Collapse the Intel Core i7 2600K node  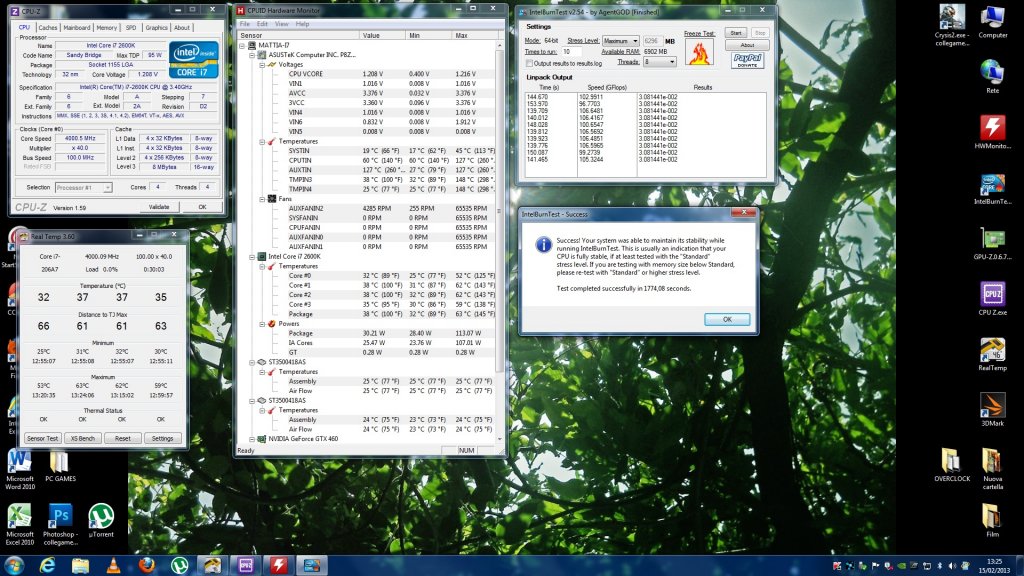(x=252, y=257)
